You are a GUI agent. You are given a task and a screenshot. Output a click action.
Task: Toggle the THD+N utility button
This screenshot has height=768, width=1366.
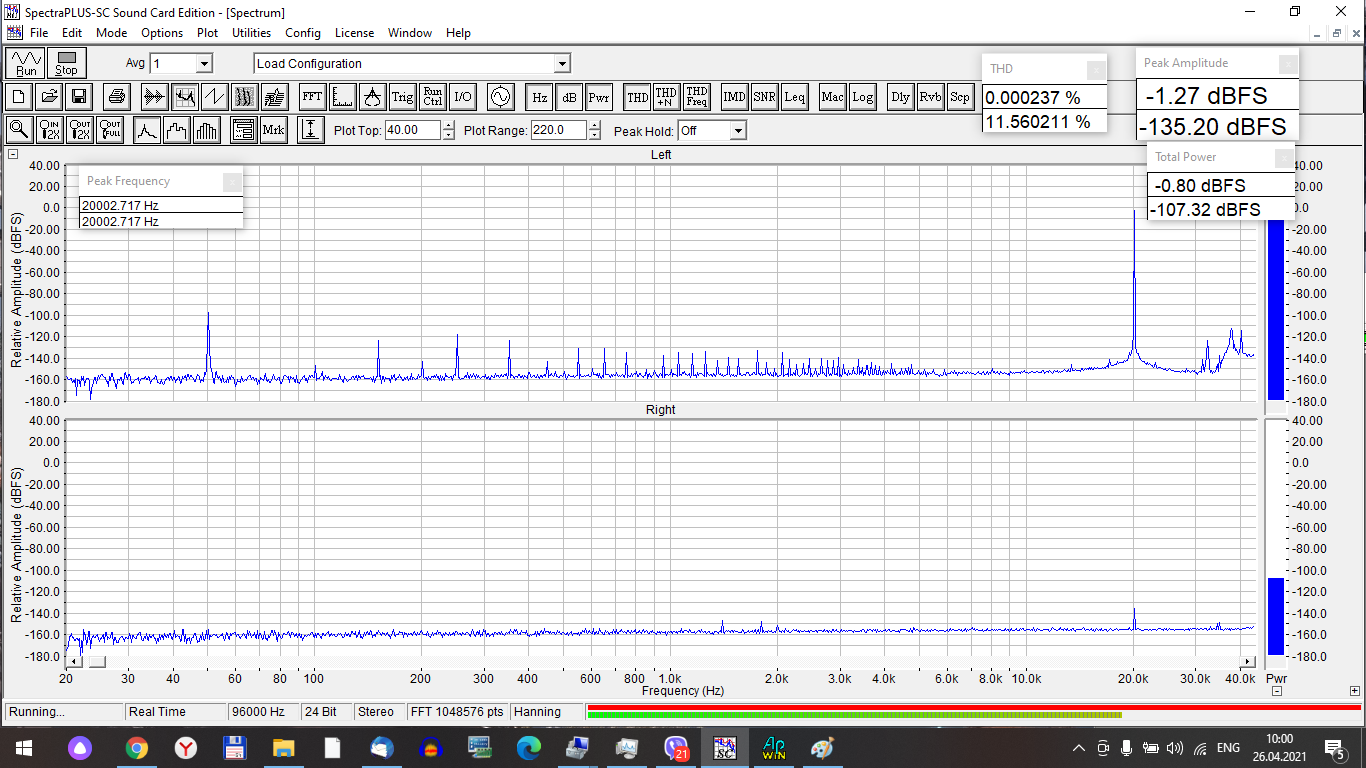666,97
